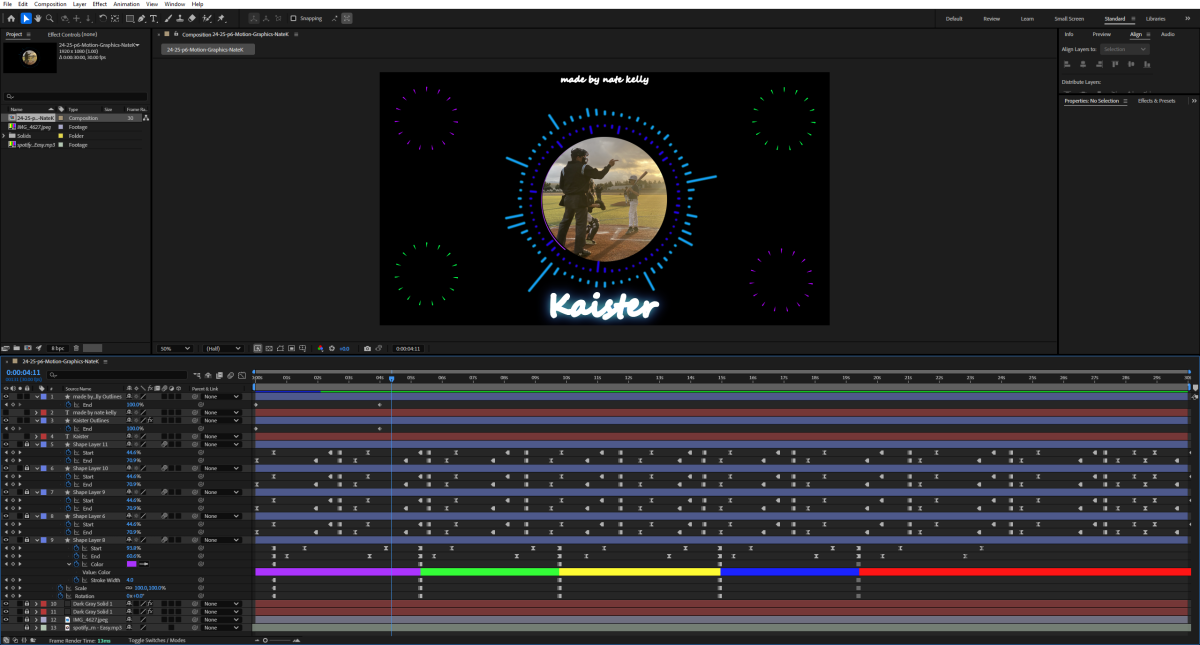This screenshot has height=645, width=1200.
Task: Open parent dropdown for Shape Layer 8
Action: (221, 540)
